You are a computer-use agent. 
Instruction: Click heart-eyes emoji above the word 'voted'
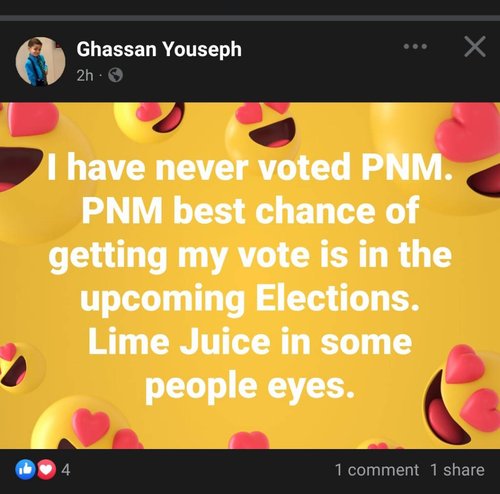(x=262, y=130)
